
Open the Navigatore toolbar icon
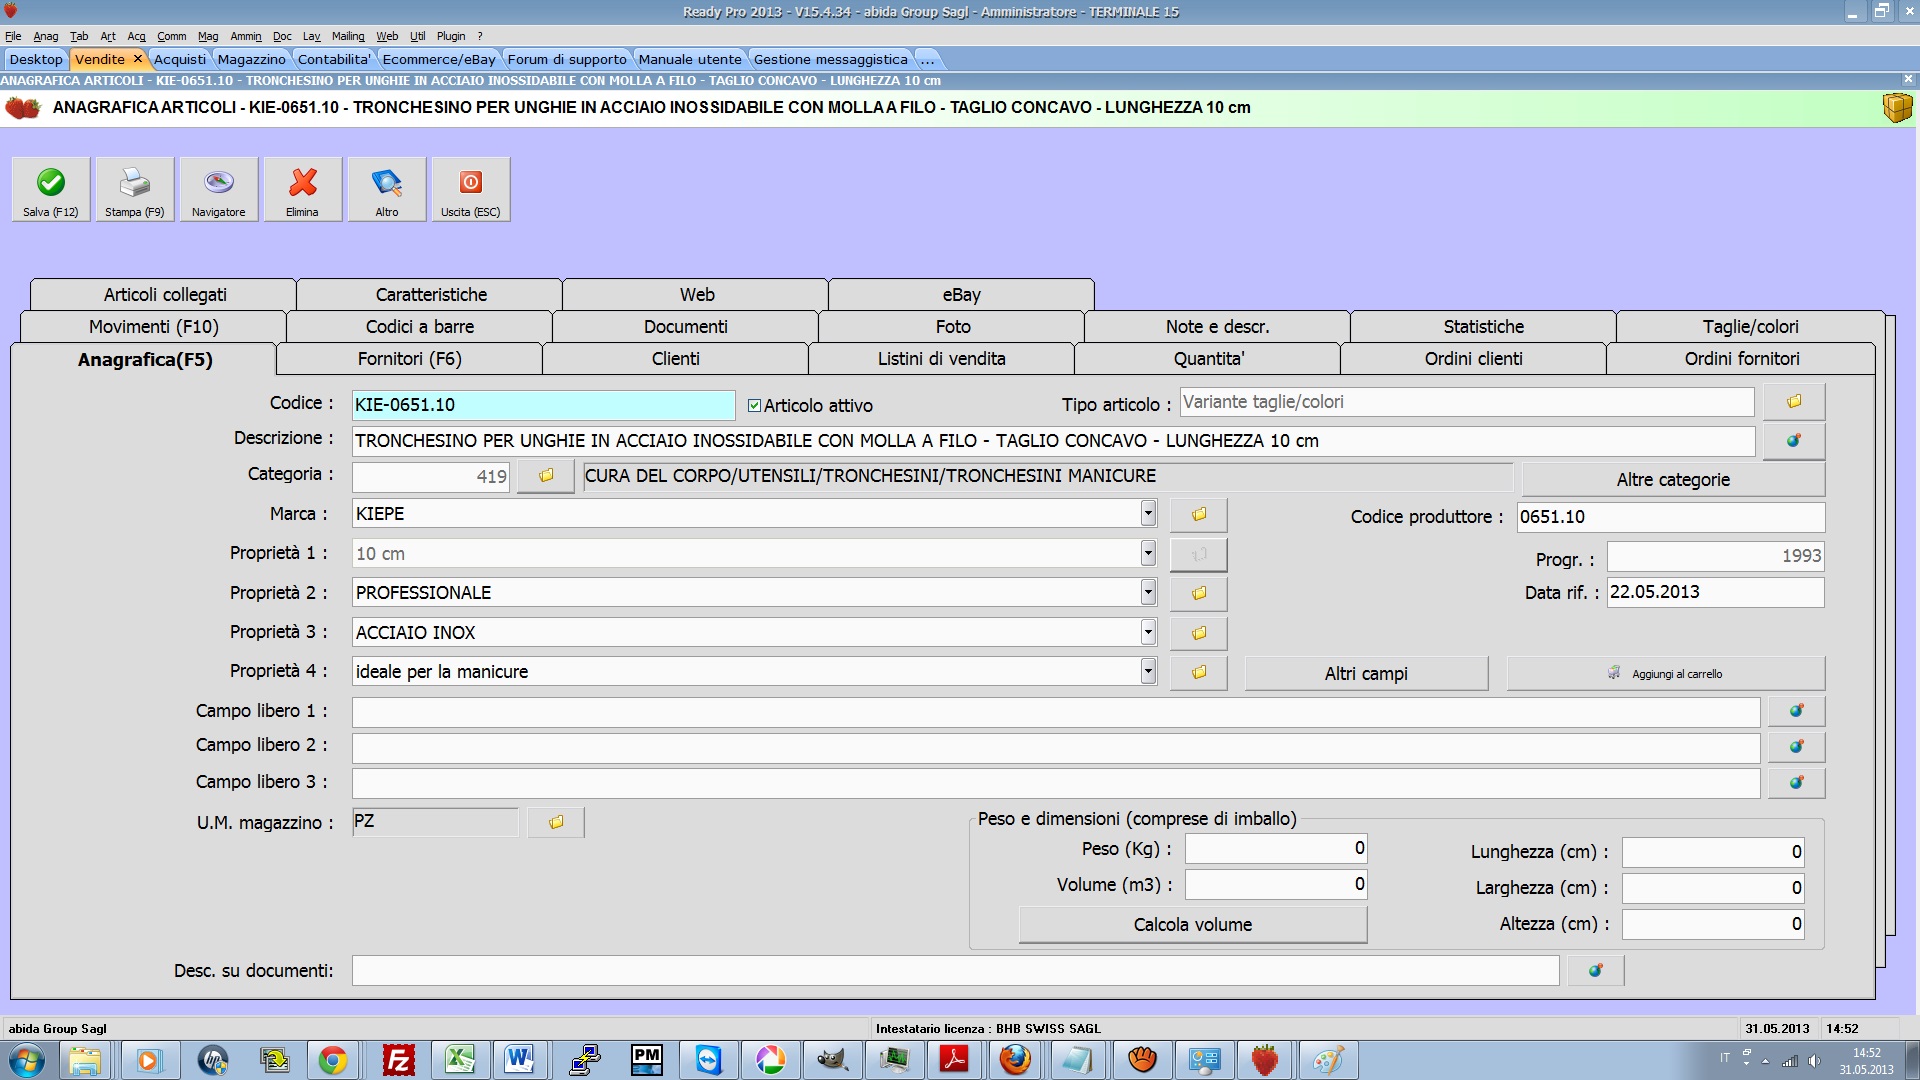click(x=218, y=183)
